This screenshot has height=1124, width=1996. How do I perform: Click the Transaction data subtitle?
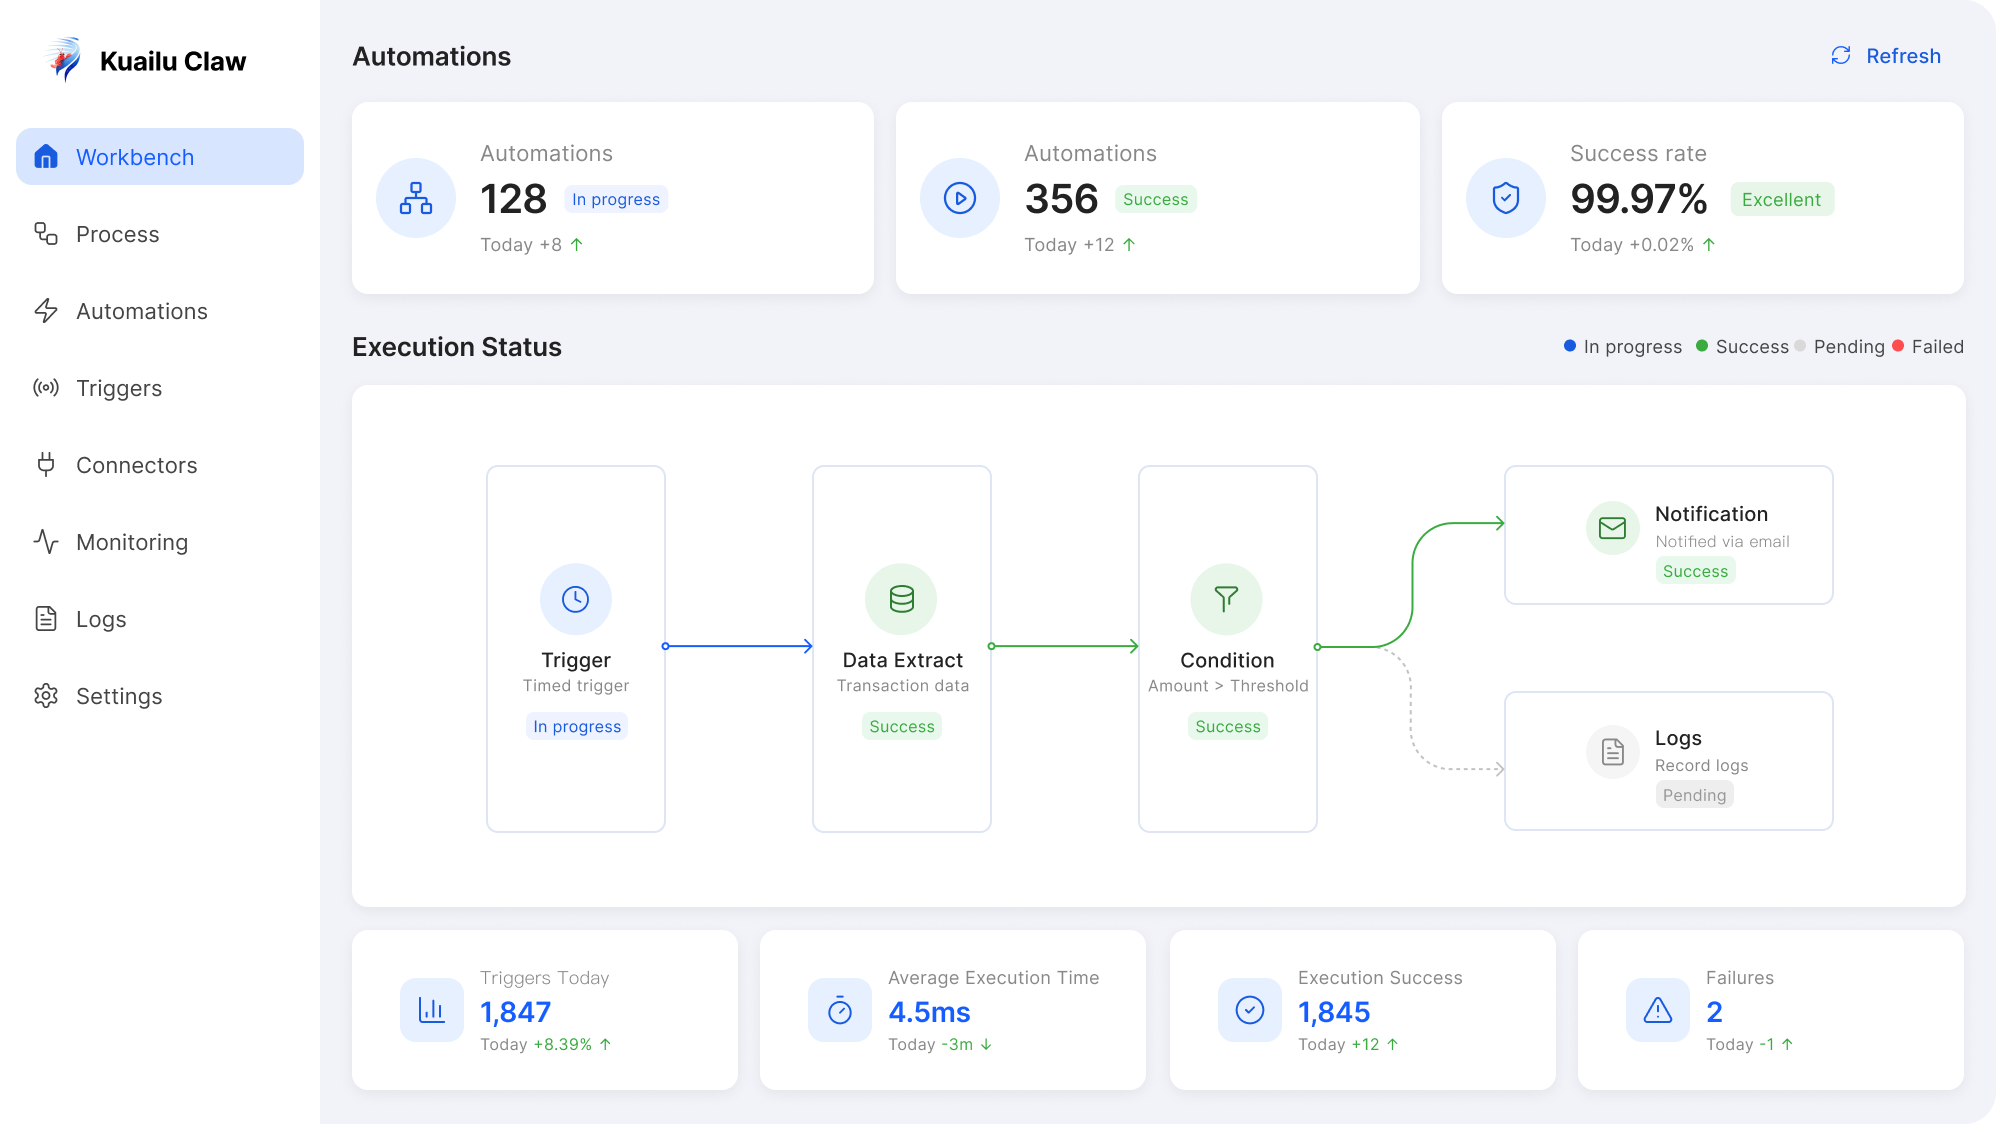(903, 686)
